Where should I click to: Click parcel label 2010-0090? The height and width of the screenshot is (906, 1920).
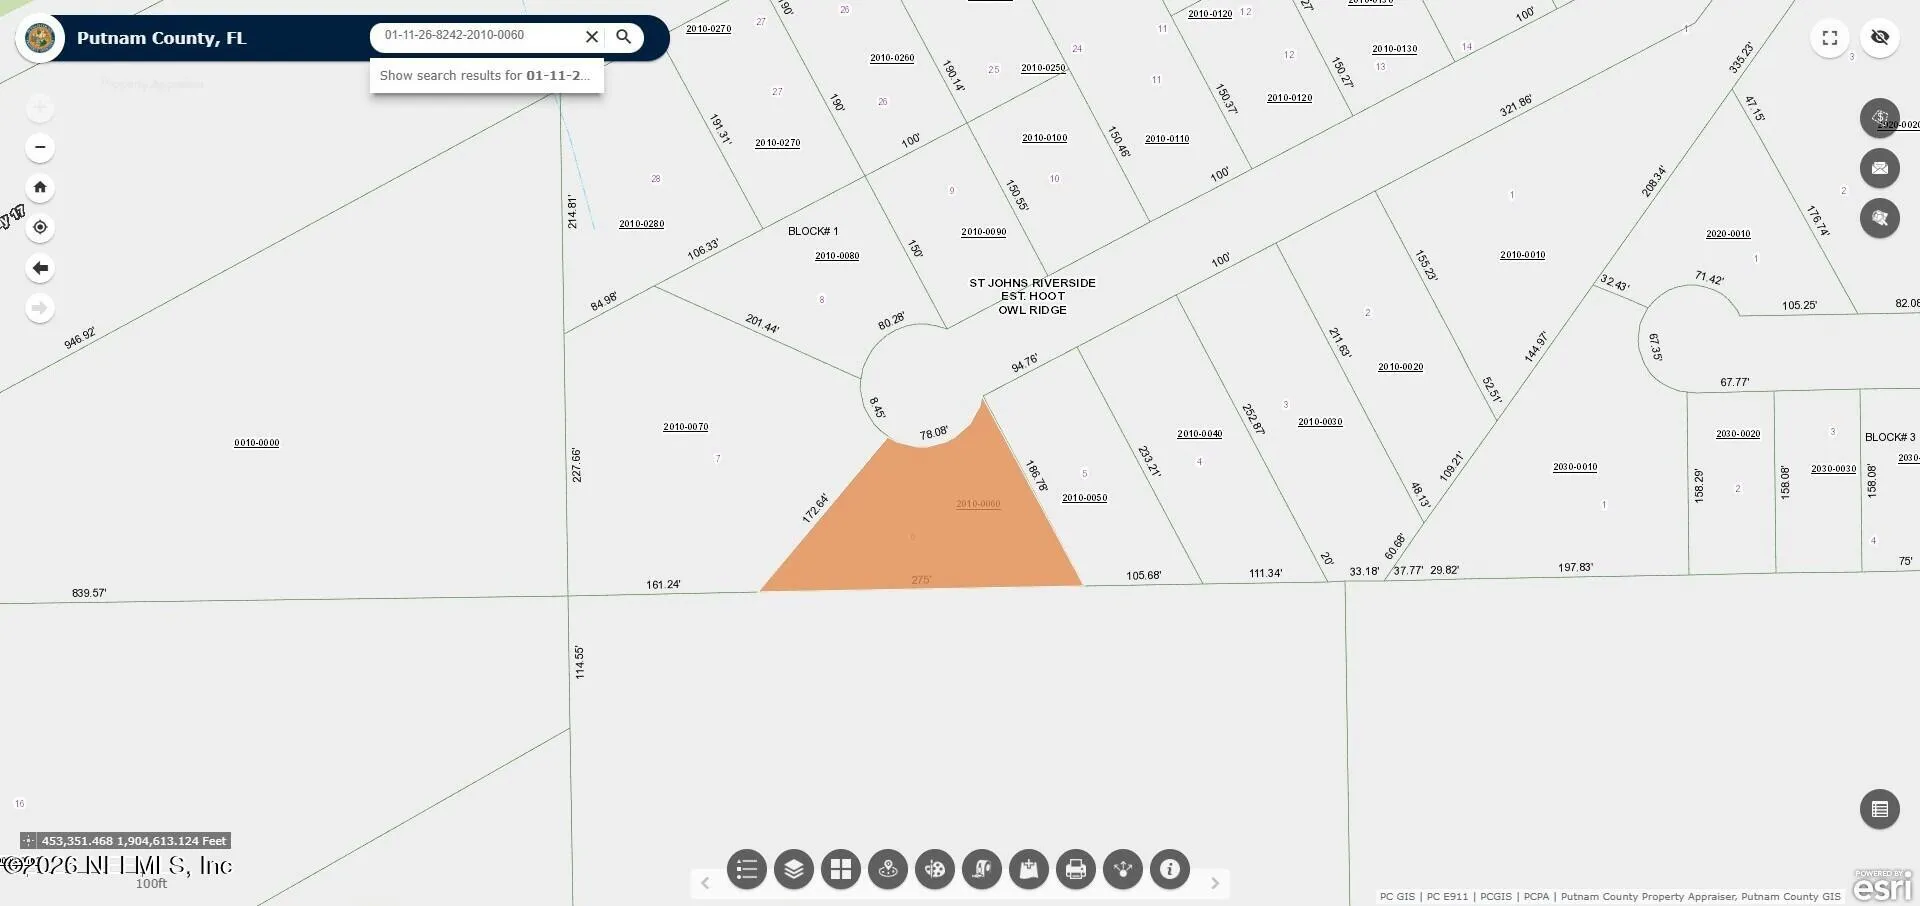[984, 232]
